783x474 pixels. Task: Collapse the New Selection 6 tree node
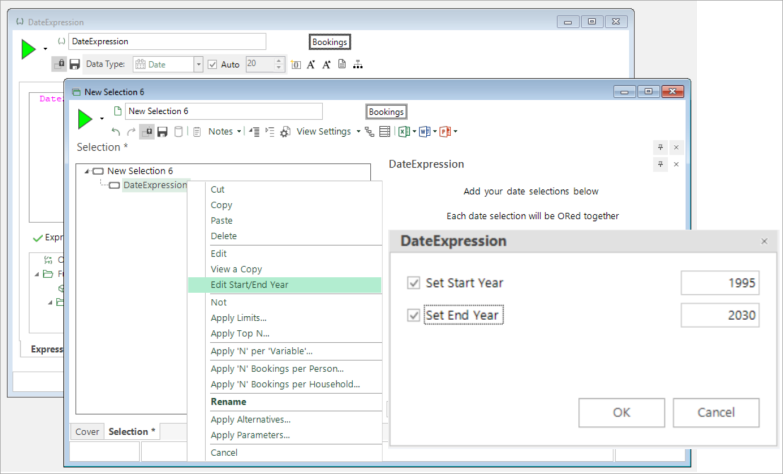pos(86,171)
